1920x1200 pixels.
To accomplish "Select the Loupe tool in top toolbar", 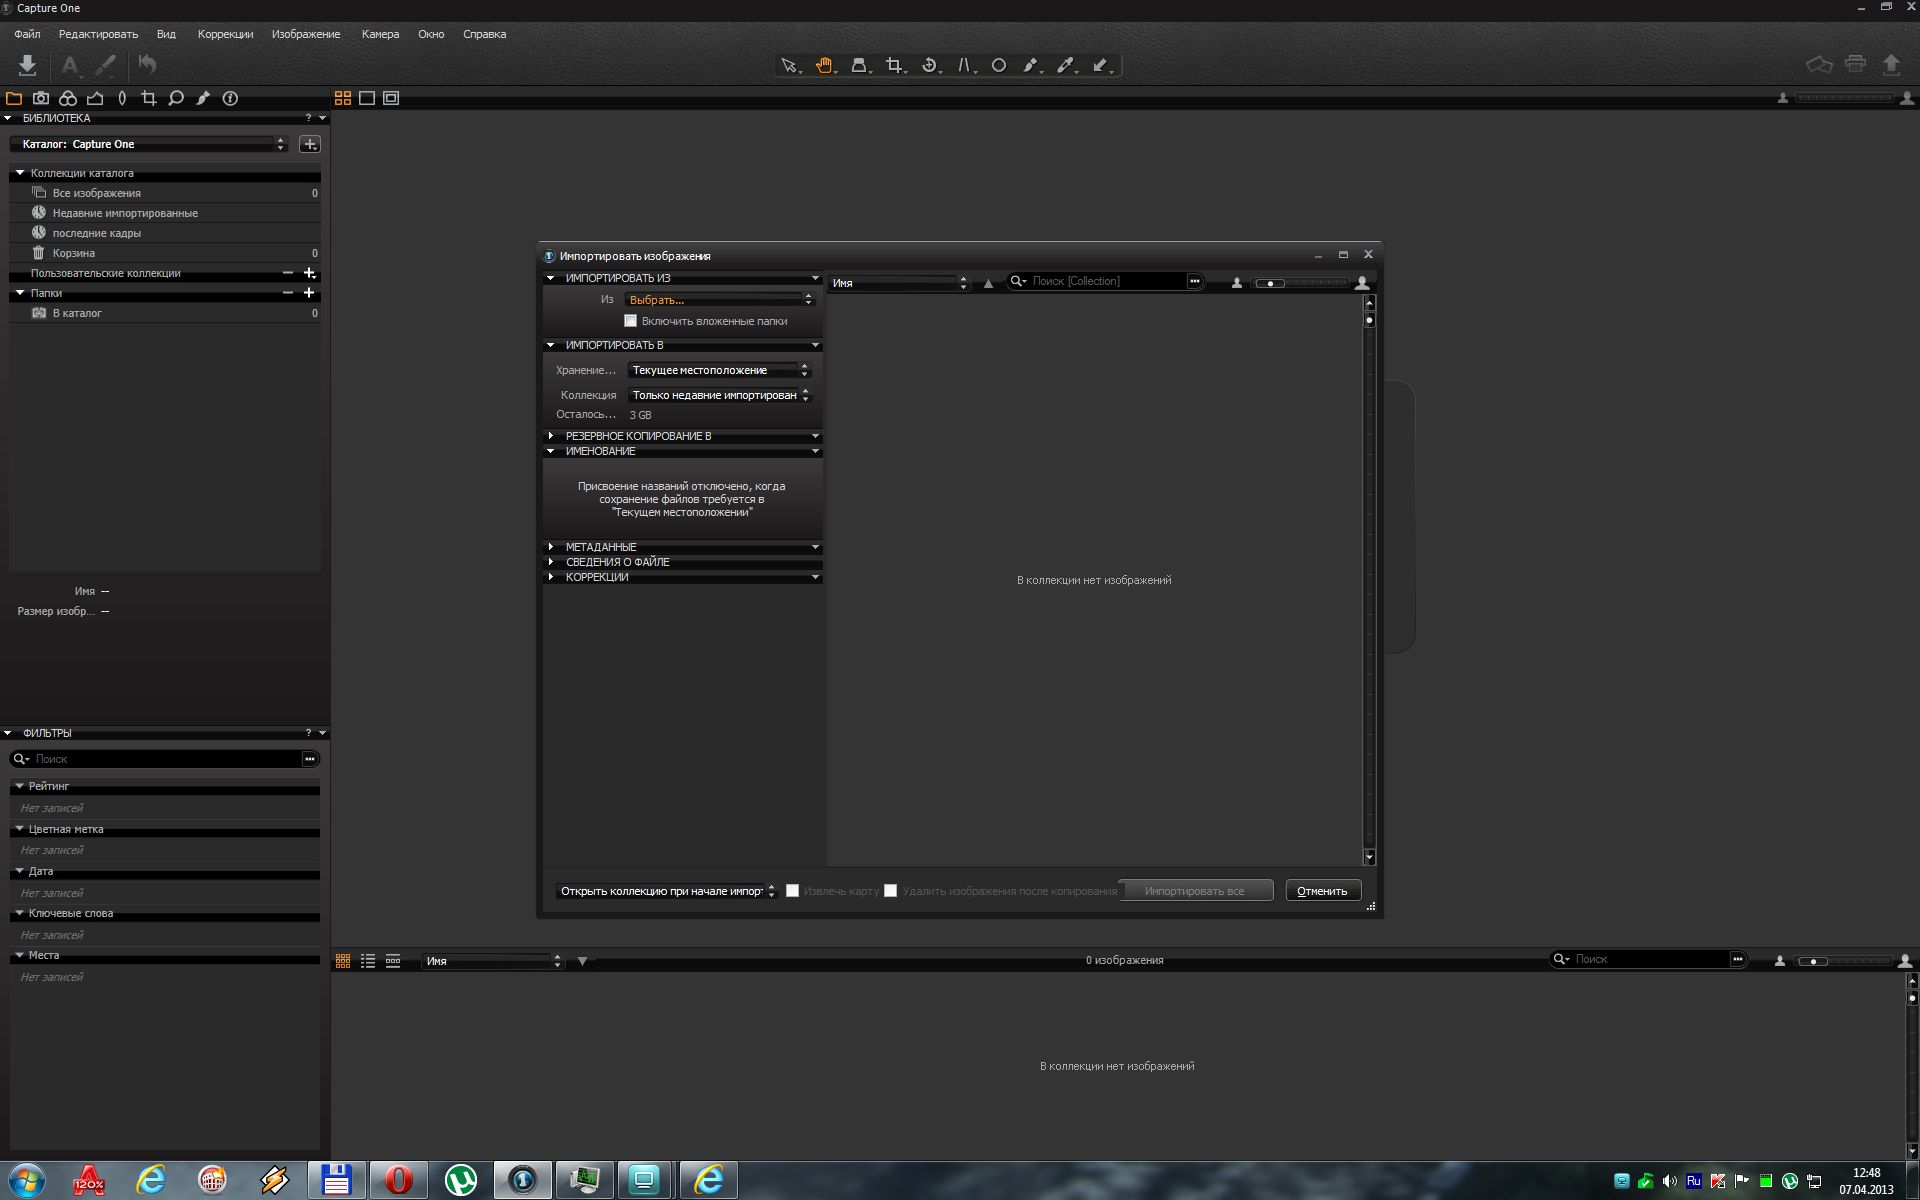I will pos(858,66).
